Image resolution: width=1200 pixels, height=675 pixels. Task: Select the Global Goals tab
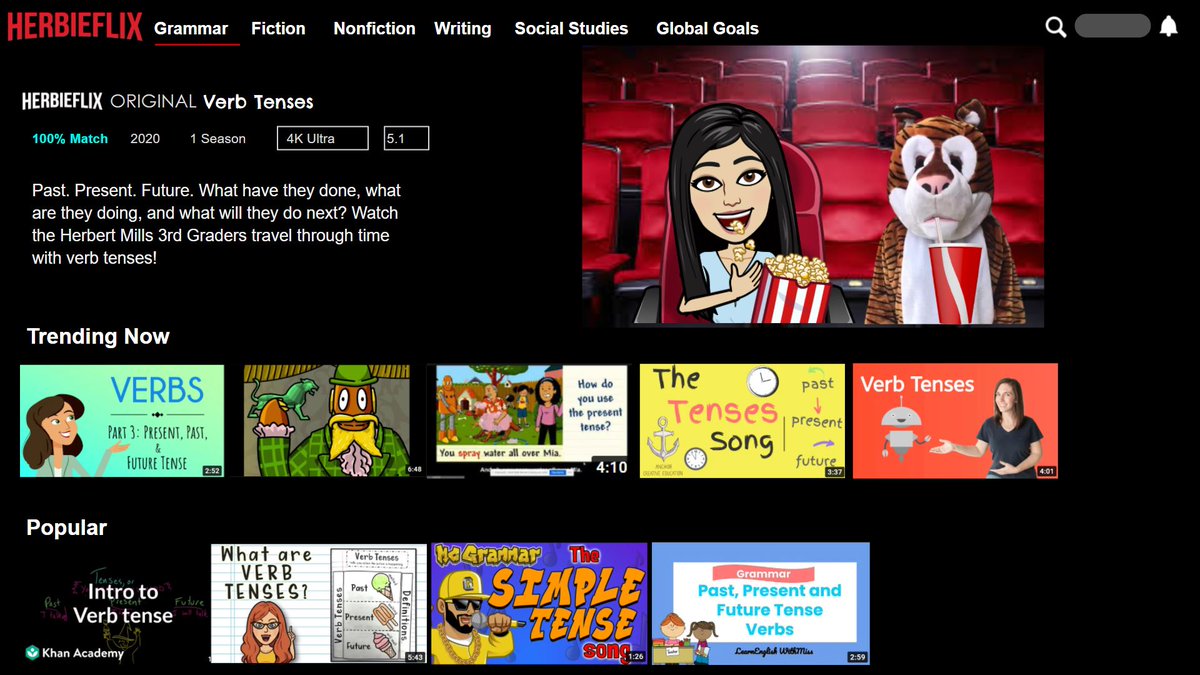707,28
